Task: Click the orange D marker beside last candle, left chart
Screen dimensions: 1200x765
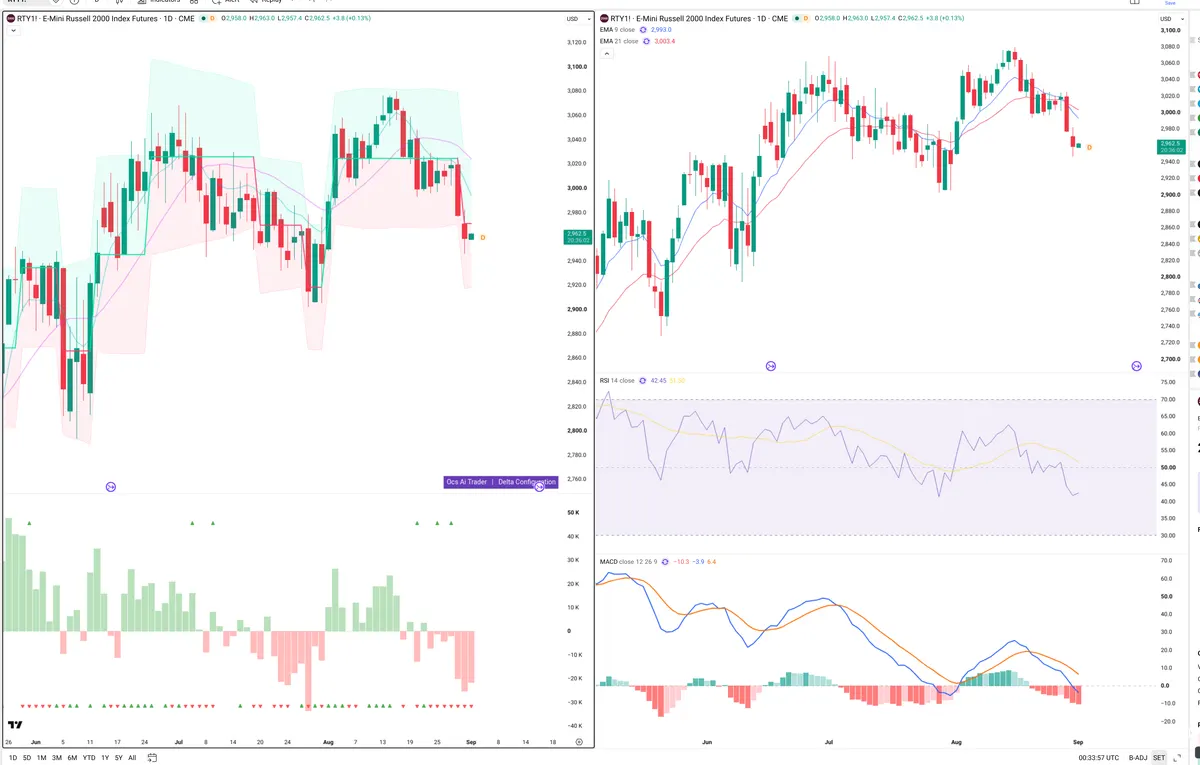Action: (x=483, y=237)
